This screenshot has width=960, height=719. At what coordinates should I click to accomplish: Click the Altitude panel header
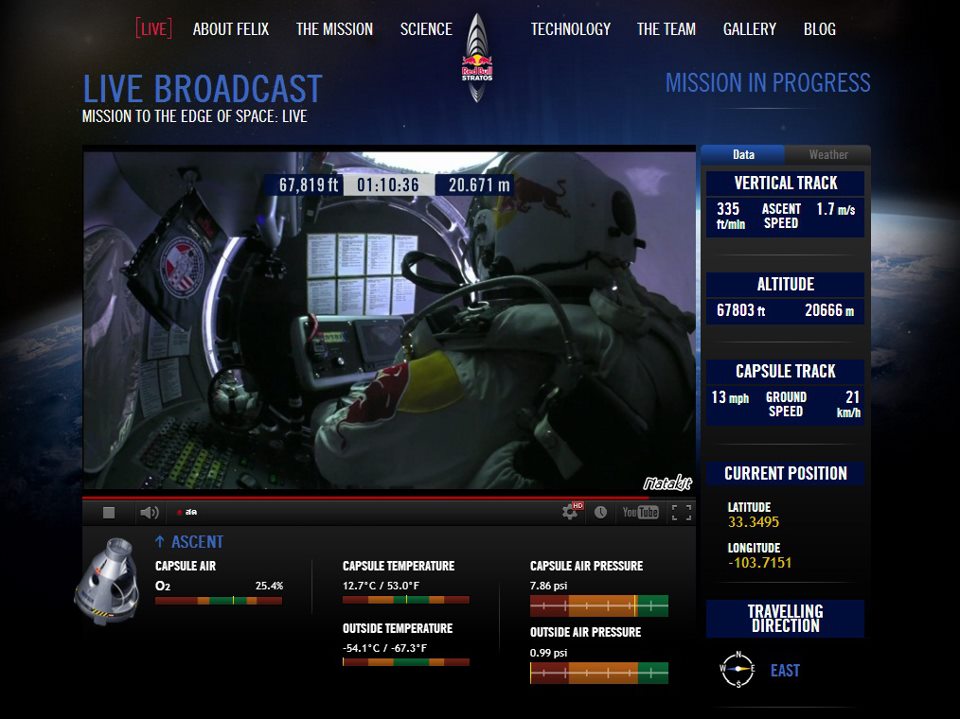click(786, 284)
